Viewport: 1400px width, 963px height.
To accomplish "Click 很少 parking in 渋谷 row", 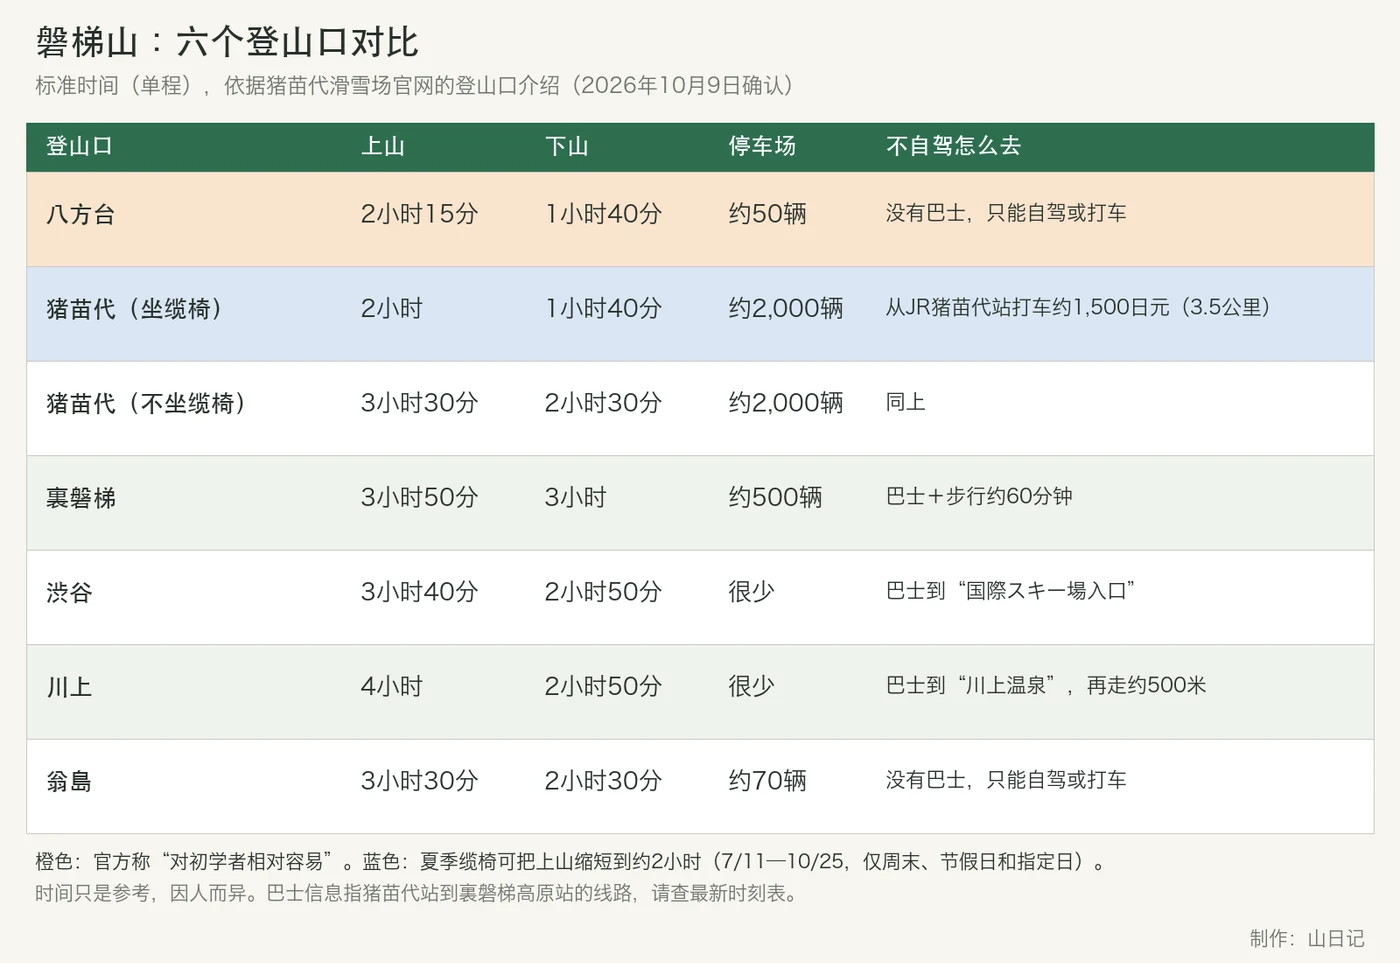I will click(x=751, y=592).
